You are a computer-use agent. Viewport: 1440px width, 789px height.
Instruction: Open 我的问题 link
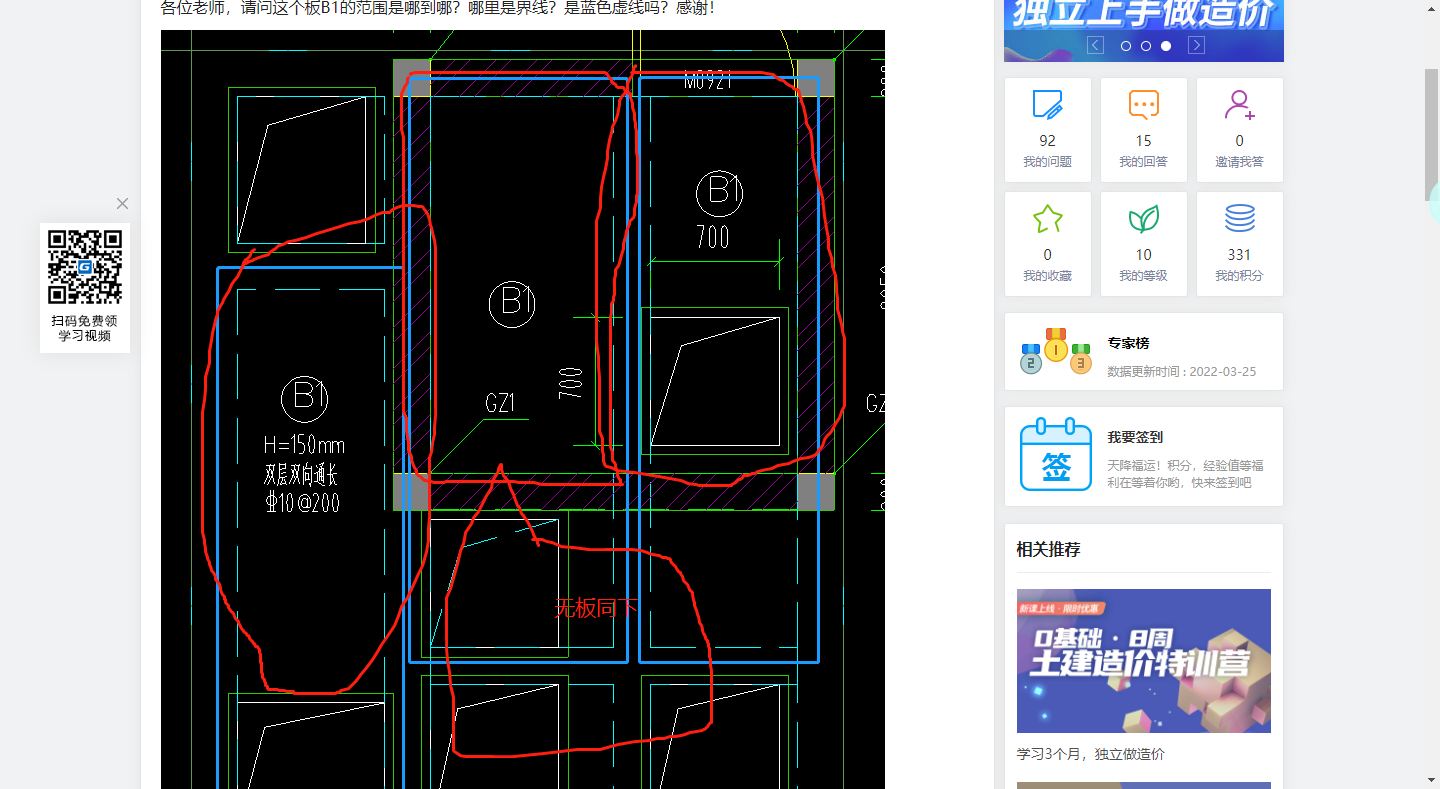pos(1047,162)
